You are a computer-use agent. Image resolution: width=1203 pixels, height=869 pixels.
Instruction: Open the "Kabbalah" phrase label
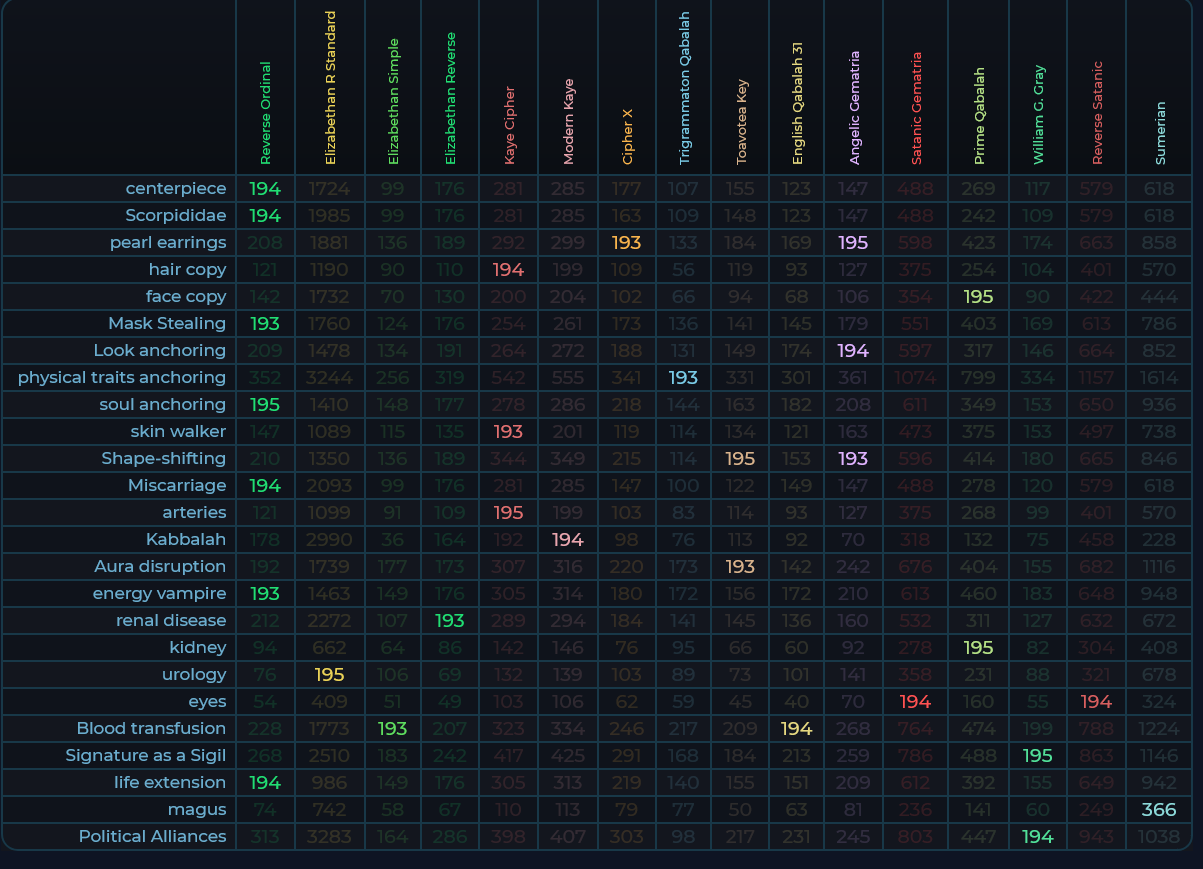(x=185, y=540)
